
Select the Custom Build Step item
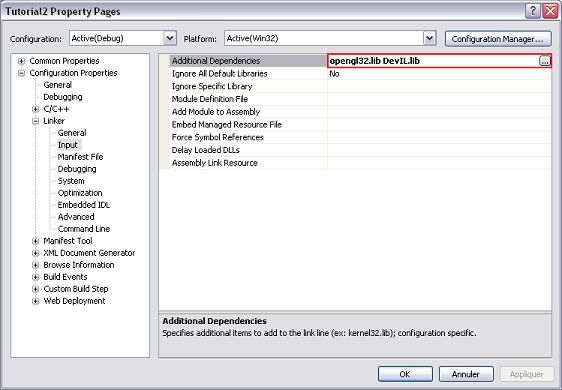point(76,289)
